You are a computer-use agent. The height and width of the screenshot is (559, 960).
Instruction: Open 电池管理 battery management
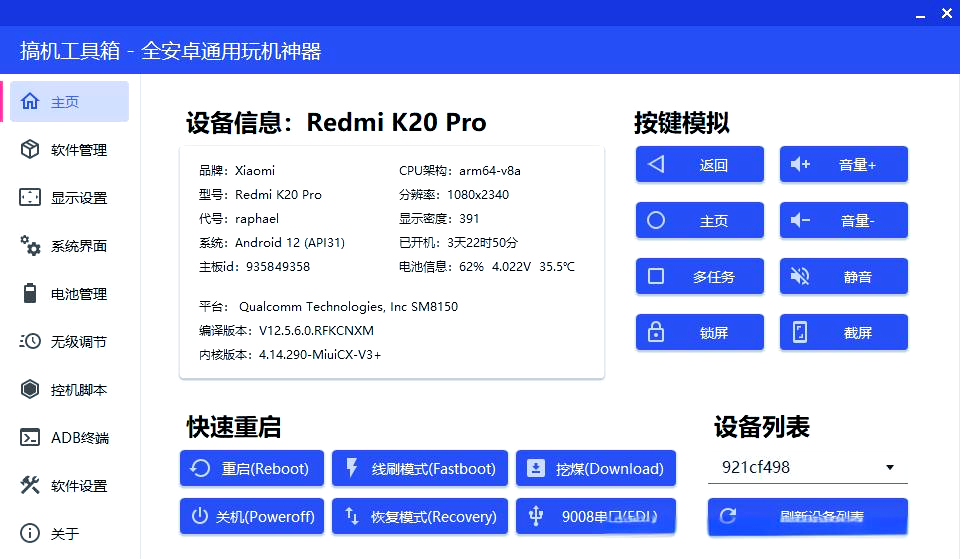tap(69, 293)
